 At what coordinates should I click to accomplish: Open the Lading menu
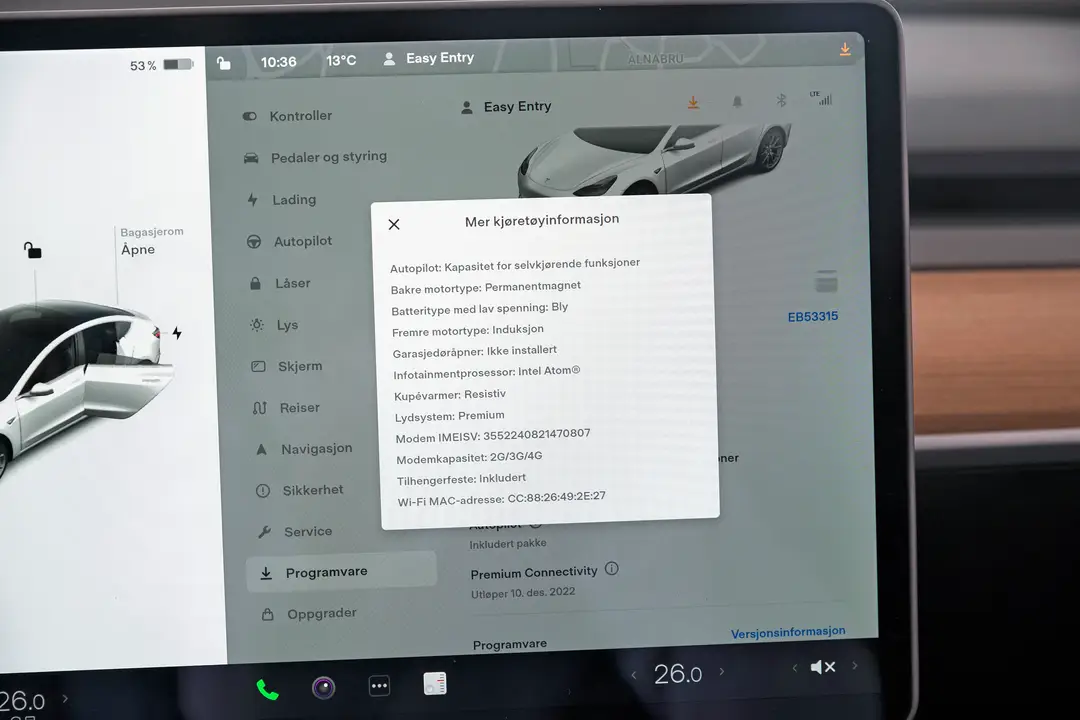[282, 200]
